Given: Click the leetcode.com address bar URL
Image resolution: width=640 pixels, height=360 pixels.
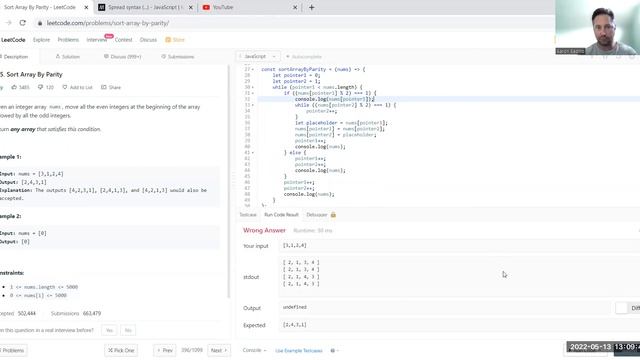Looking at the screenshot, I should (x=108, y=23).
